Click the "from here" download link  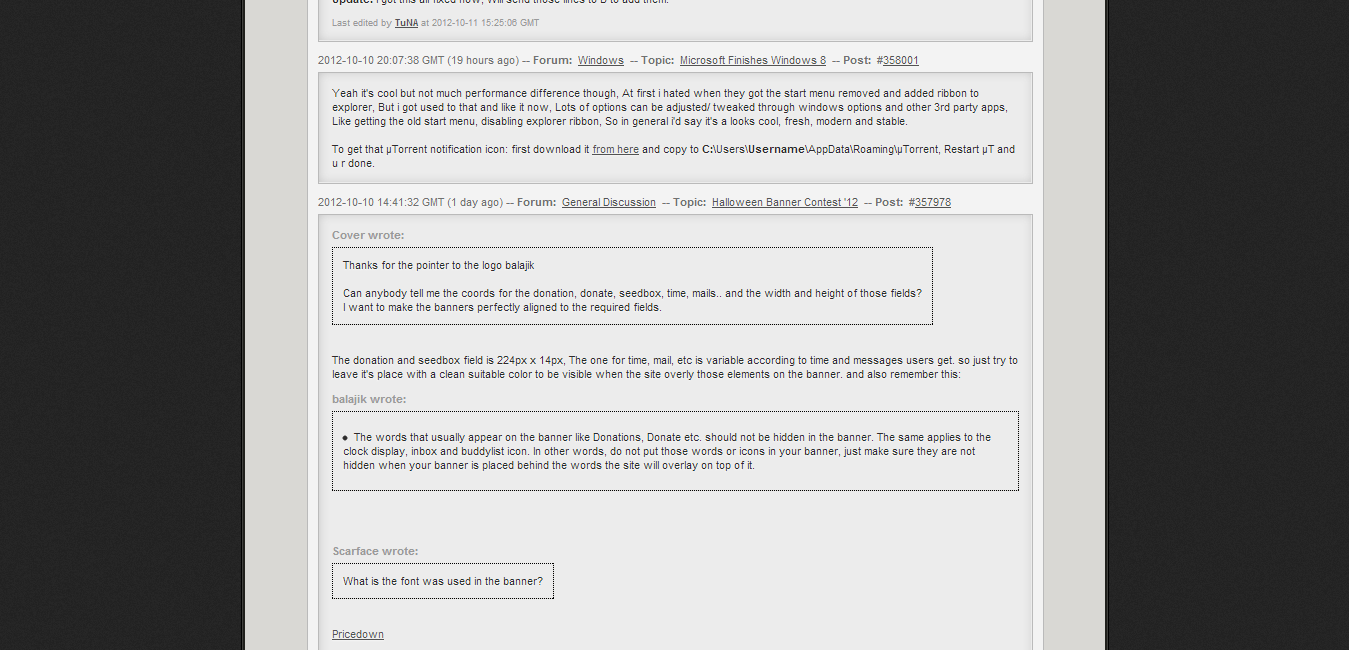[615, 149]
